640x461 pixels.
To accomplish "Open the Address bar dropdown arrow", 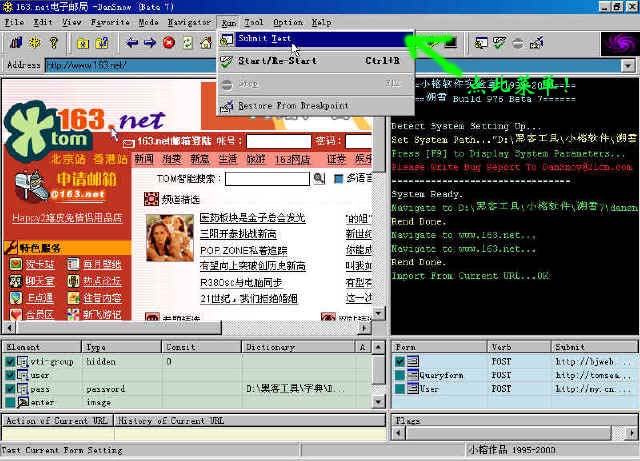I will (x=628, y=65).
